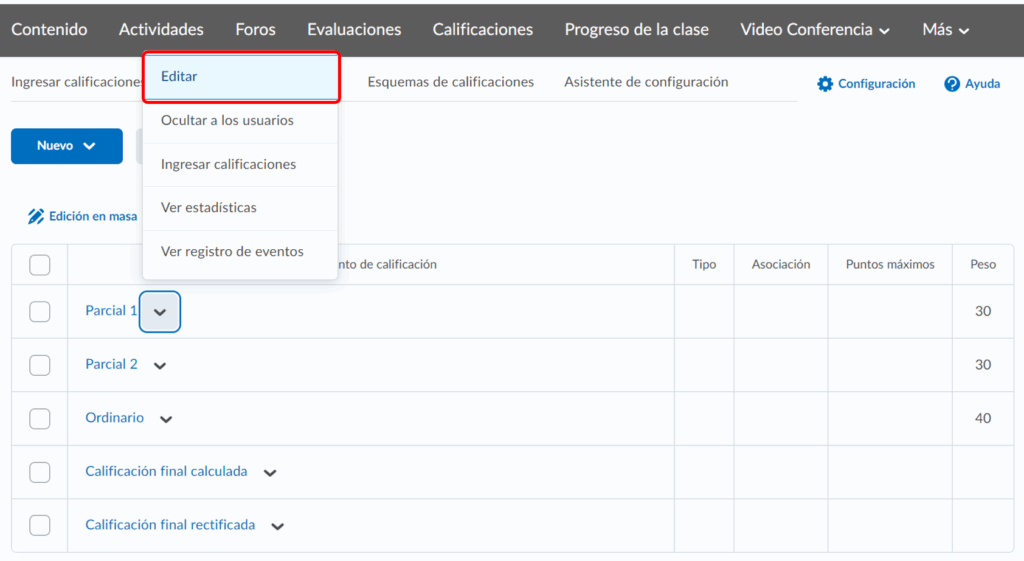Image resolution: width=1024 pixels, height=561 pixels.
Task: Open the Parcial 1 grade item link
Action: coord(111,311)
